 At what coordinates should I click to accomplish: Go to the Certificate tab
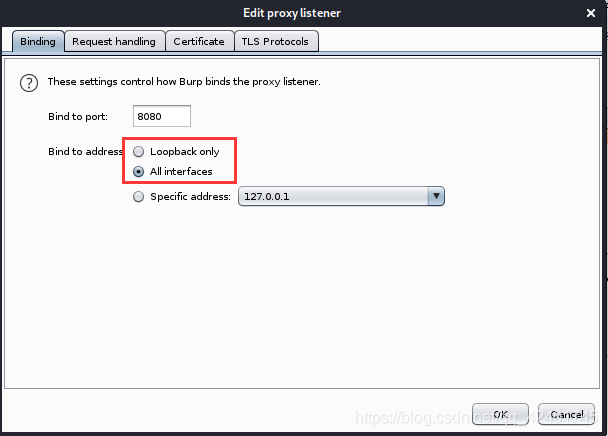(199, 41)
